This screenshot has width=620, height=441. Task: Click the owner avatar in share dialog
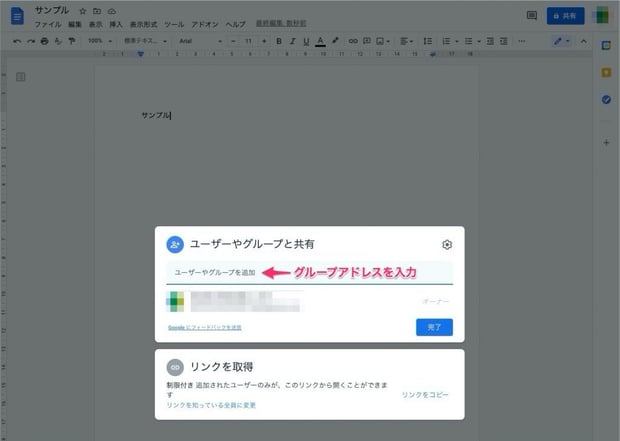[175, 301]
